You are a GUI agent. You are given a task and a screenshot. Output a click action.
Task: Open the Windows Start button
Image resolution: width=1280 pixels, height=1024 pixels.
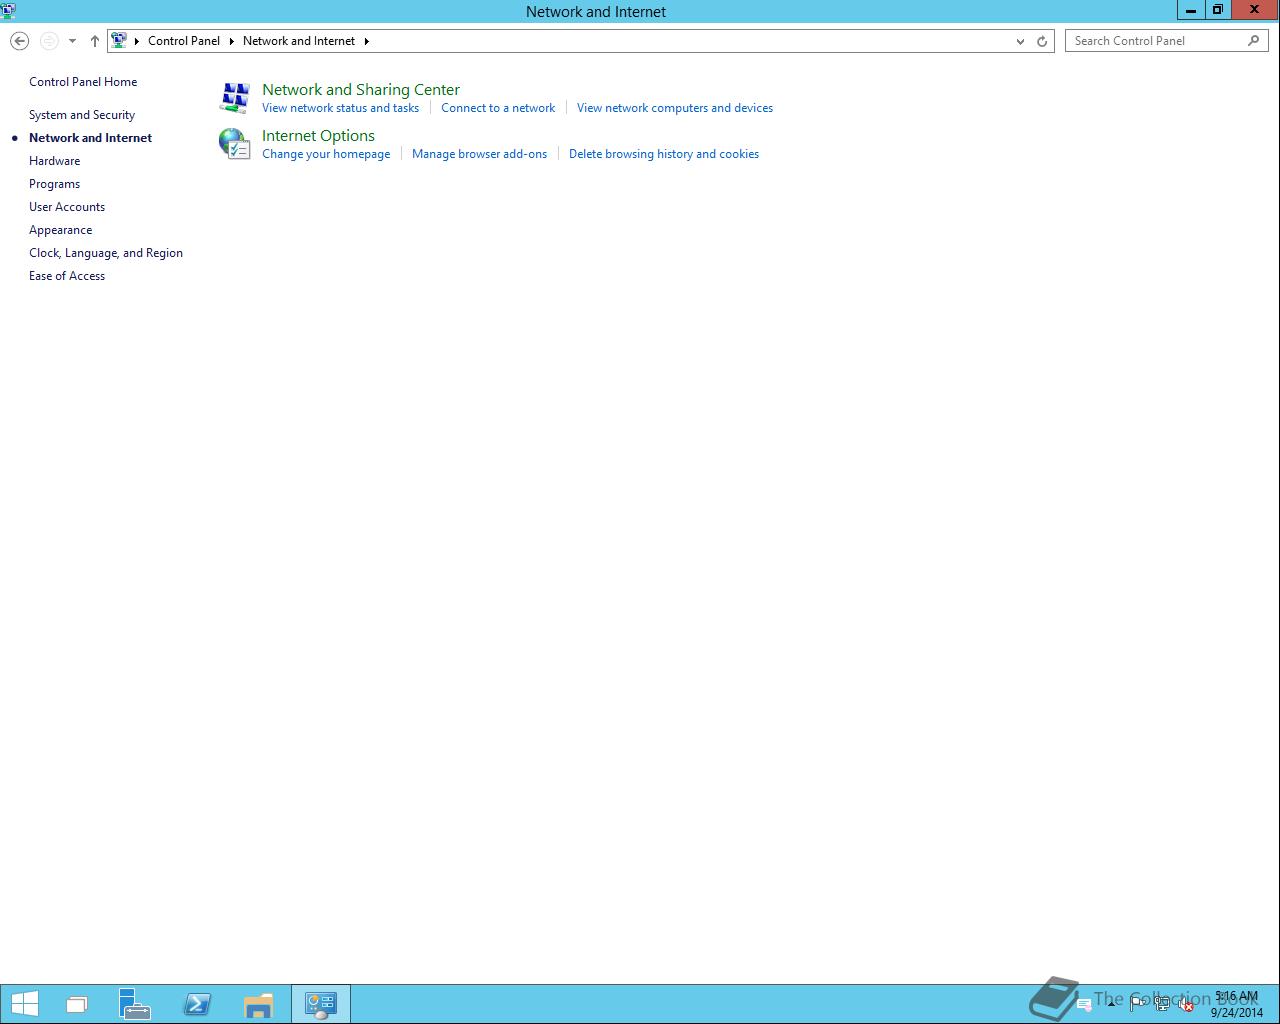(25, 1004)
